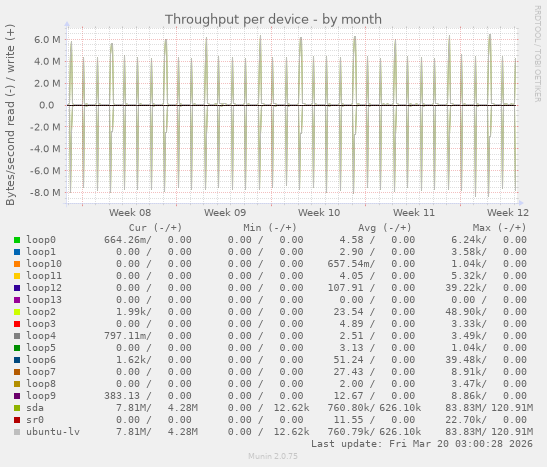The width and height of the screenshot is (547, 467).
Task: Click the Min (-/+) column header
Action: coord(270,228)
